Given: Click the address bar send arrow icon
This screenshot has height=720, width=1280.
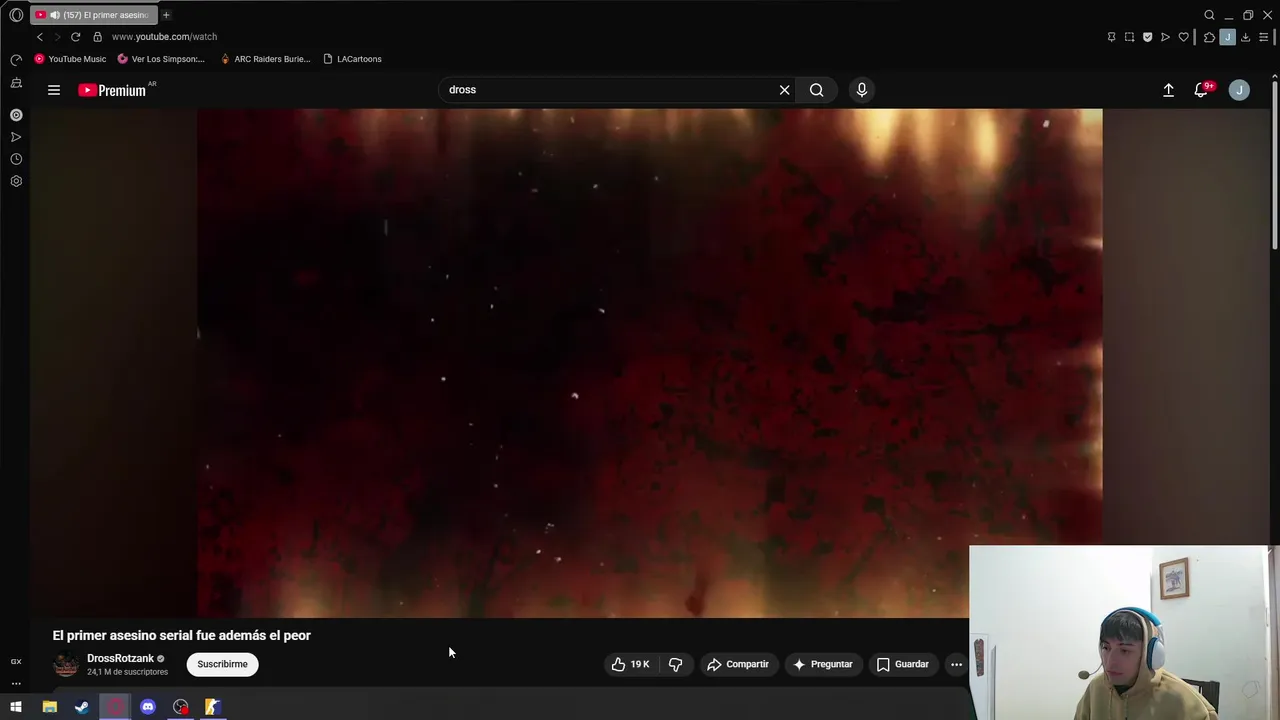Looking at the screenshot, I should click(1165, 37).
